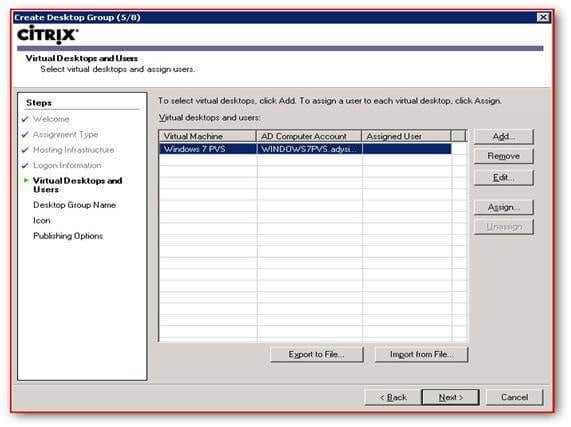The image size is (571, 427).
Task: Click the green arrow current-step marker
Action: point(26,180)
